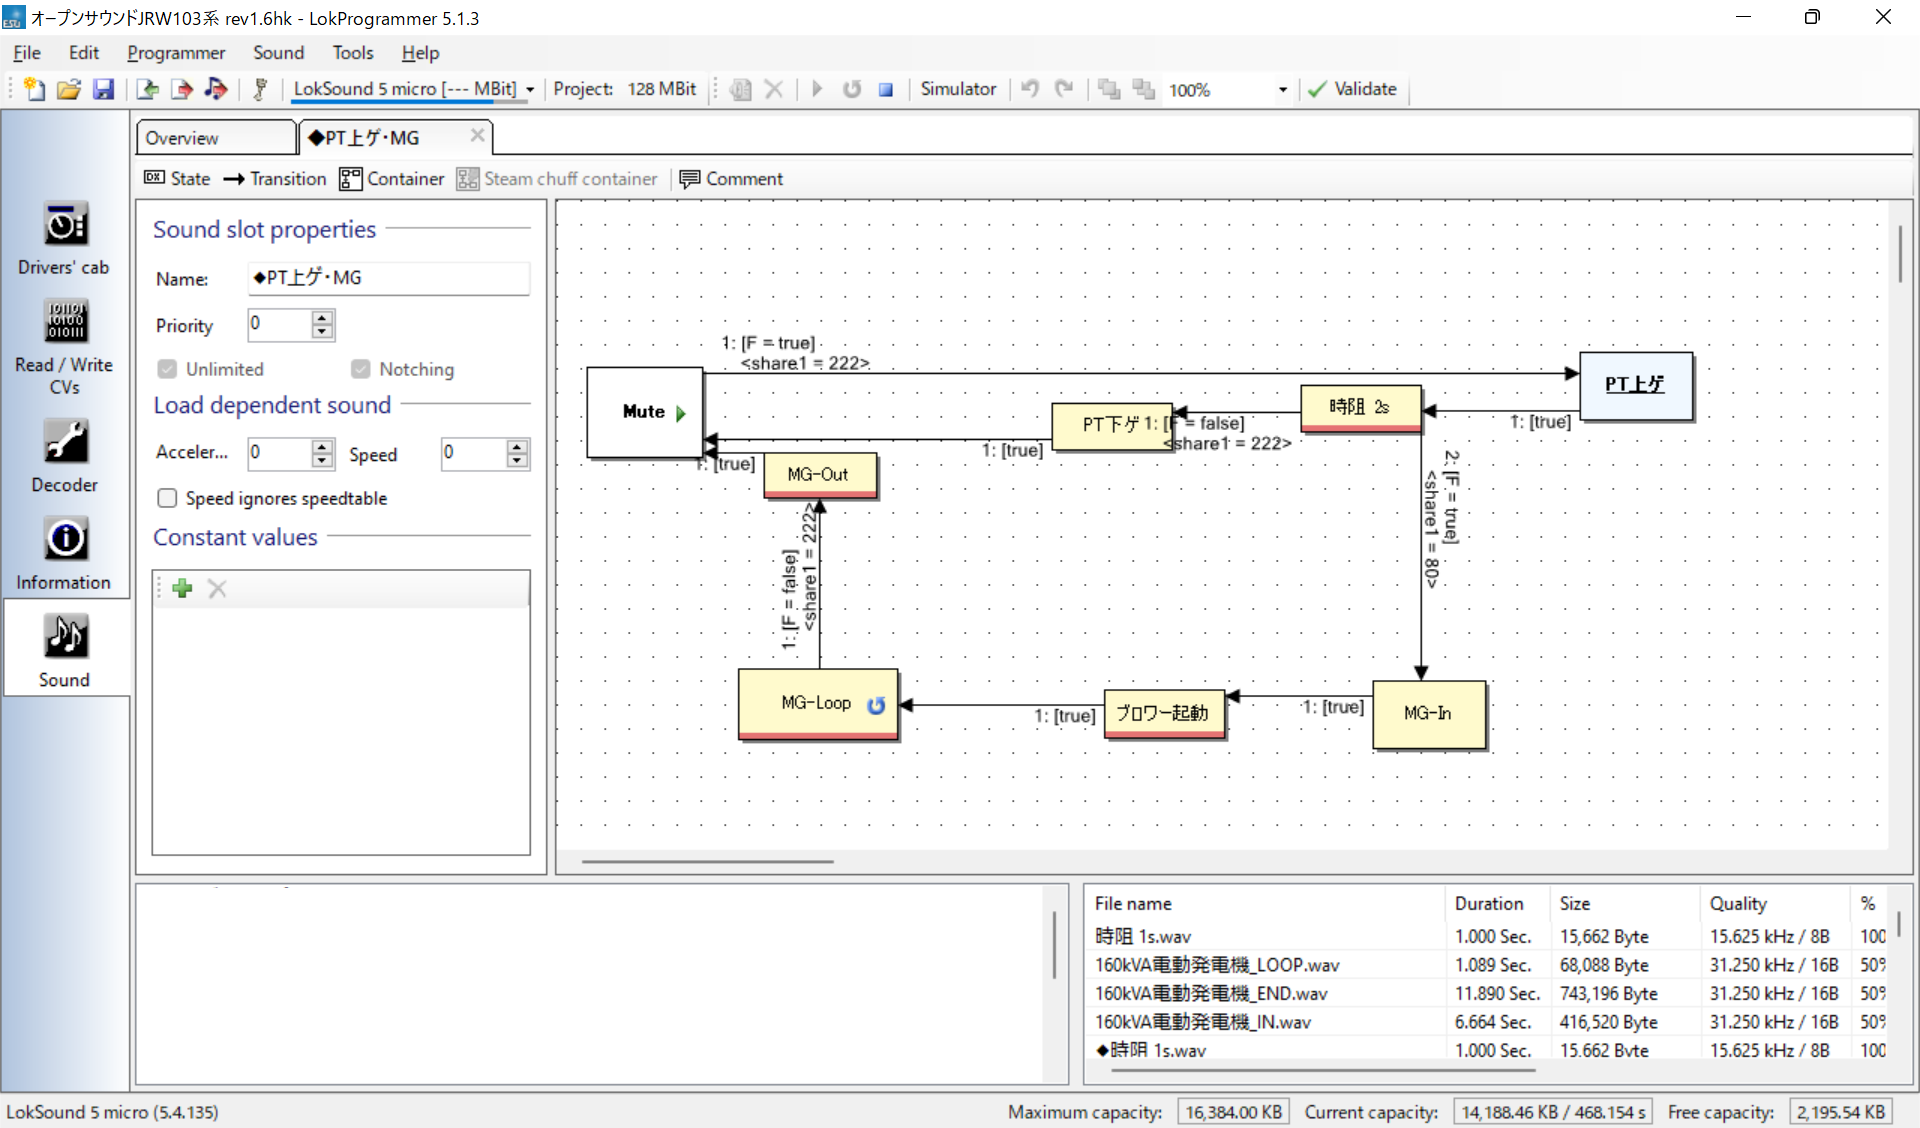Expand the 100% zoom level dropdown

pos(1283,90)
